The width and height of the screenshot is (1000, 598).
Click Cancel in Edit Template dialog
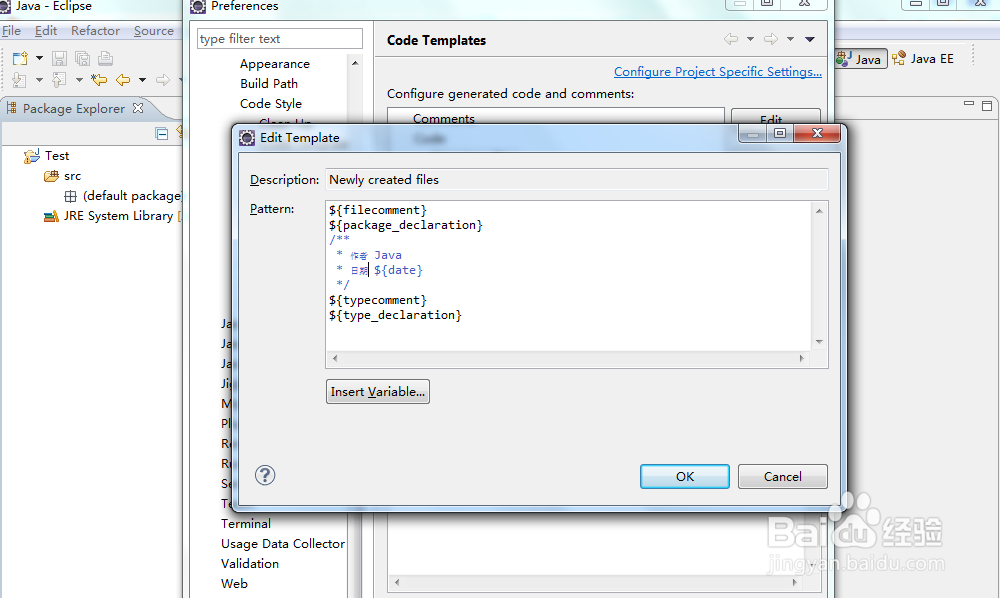pyautogui.click(x=783, y=476)
